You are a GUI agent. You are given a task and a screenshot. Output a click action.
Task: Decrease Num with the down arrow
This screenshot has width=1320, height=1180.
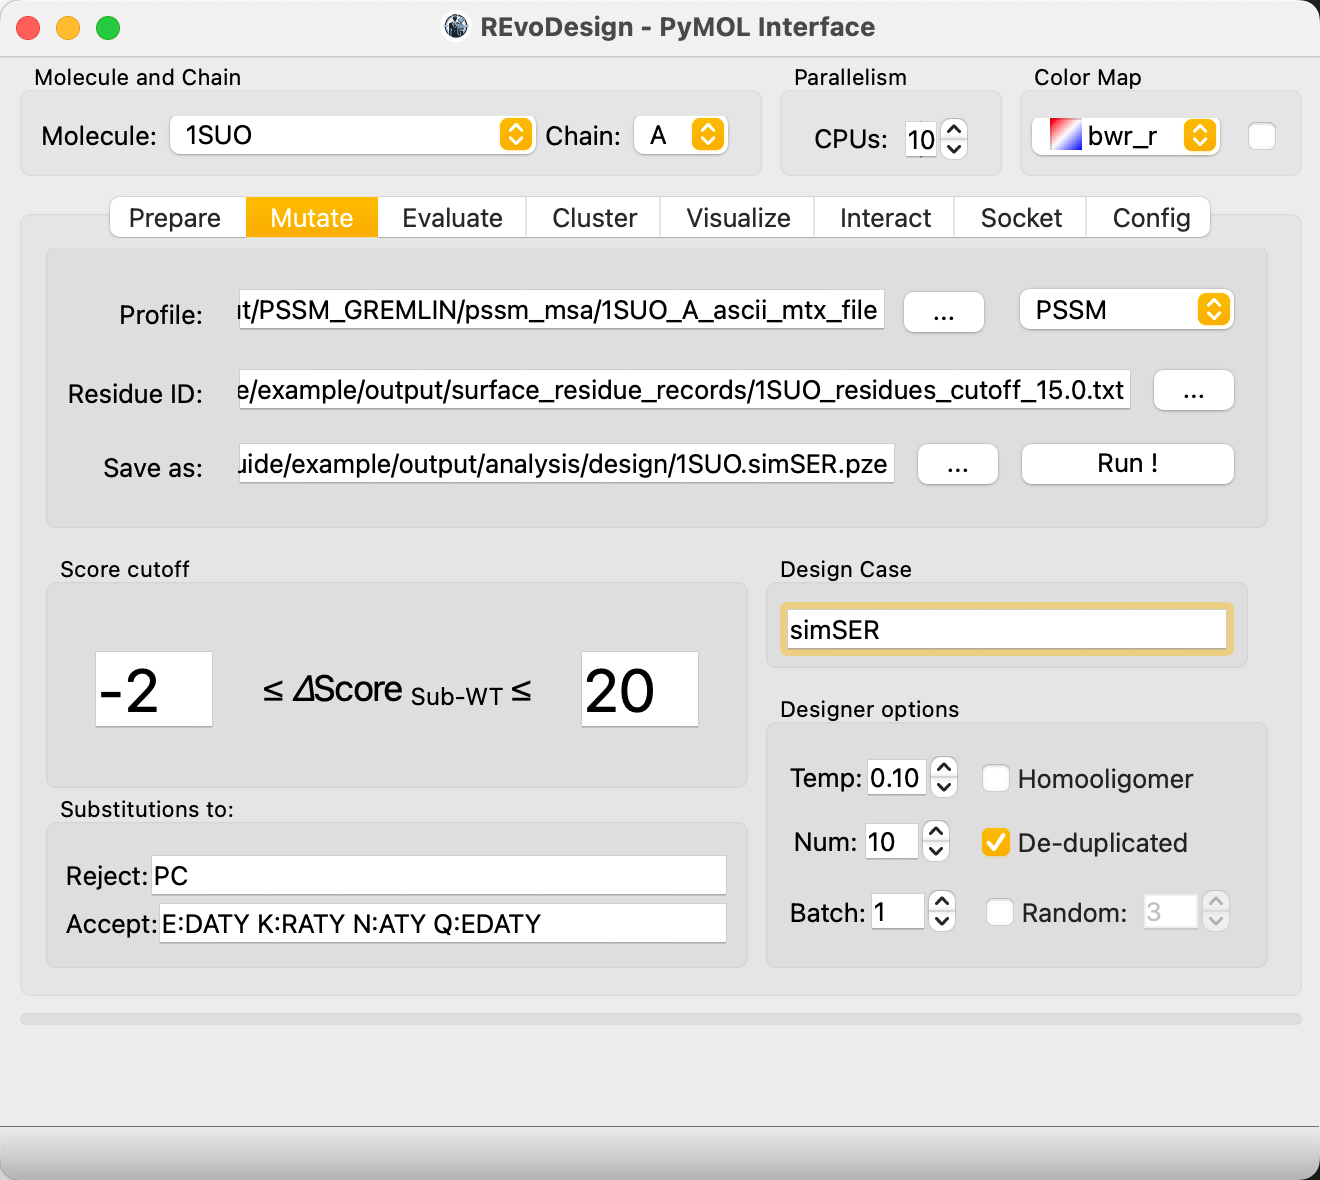pos(936,851)
